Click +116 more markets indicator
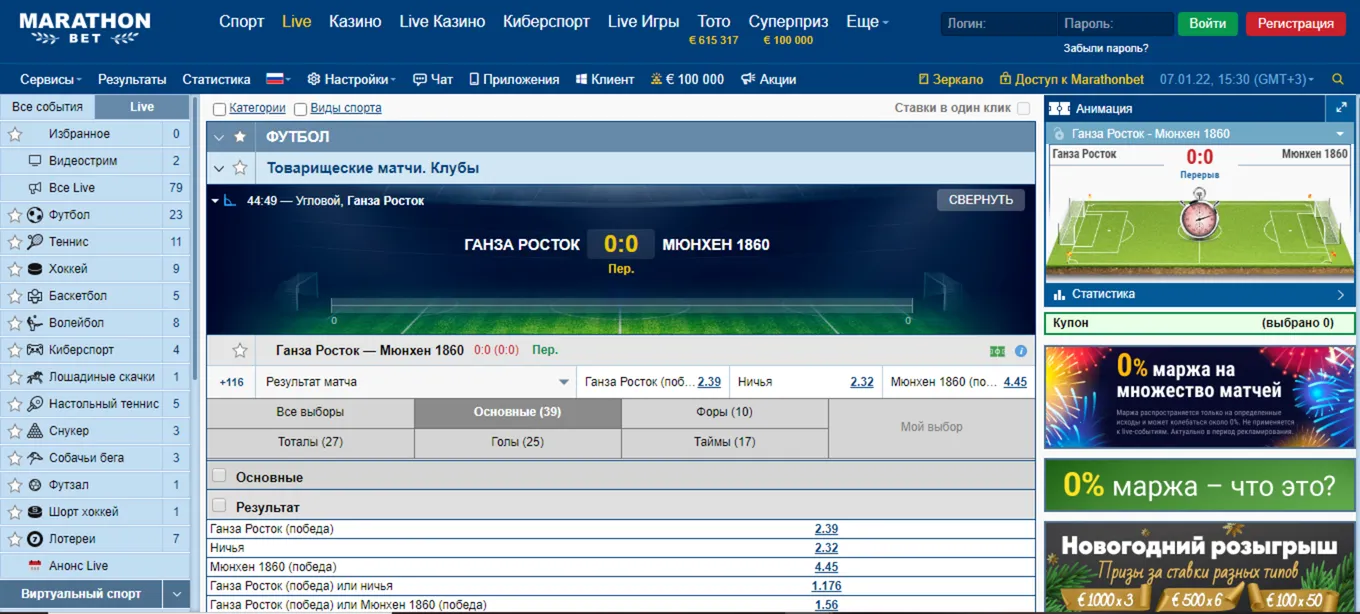Screen dimensions: 1360x614 232,382
